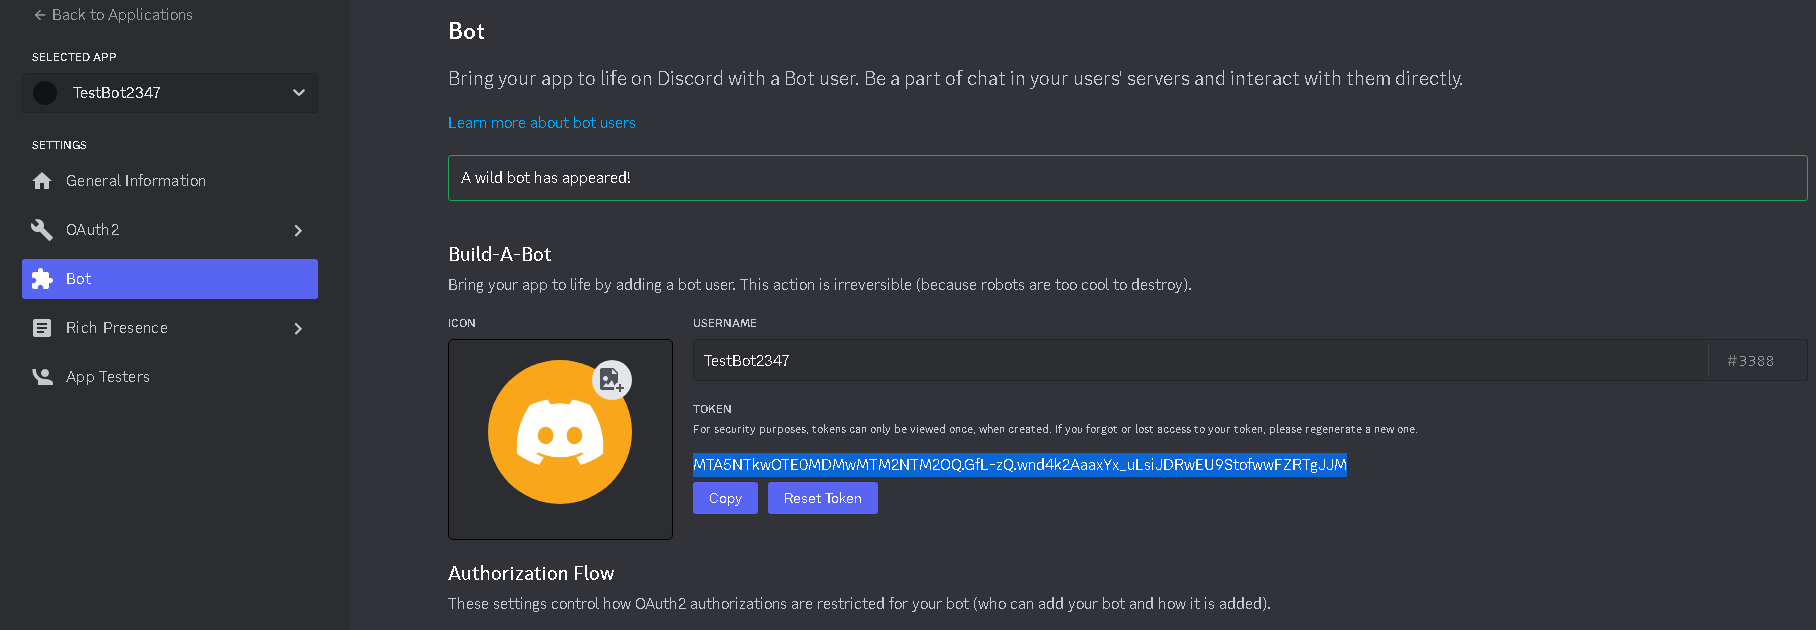The image size is (1816, 630).
Task: Copy the bot token
Action: pos(725,498)
